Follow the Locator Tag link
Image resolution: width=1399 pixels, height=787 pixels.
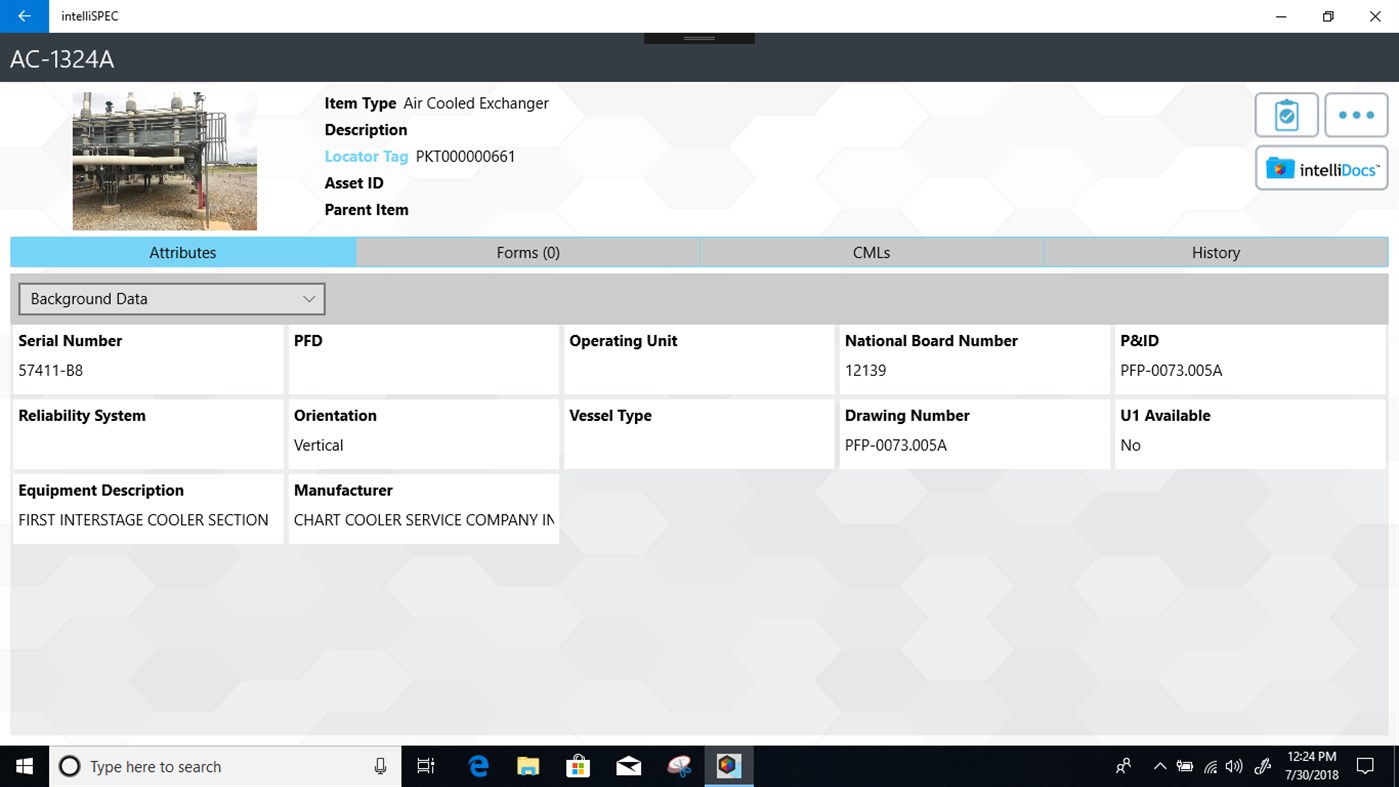pos(366,156)
